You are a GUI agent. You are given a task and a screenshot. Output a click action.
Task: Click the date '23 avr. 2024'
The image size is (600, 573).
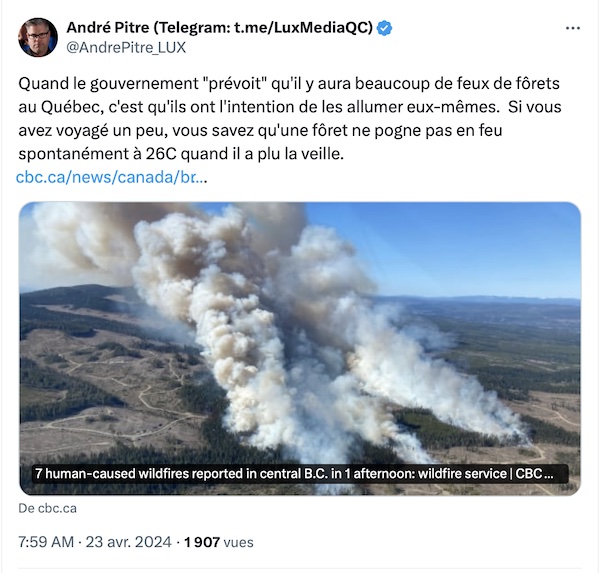pos(128,542)
